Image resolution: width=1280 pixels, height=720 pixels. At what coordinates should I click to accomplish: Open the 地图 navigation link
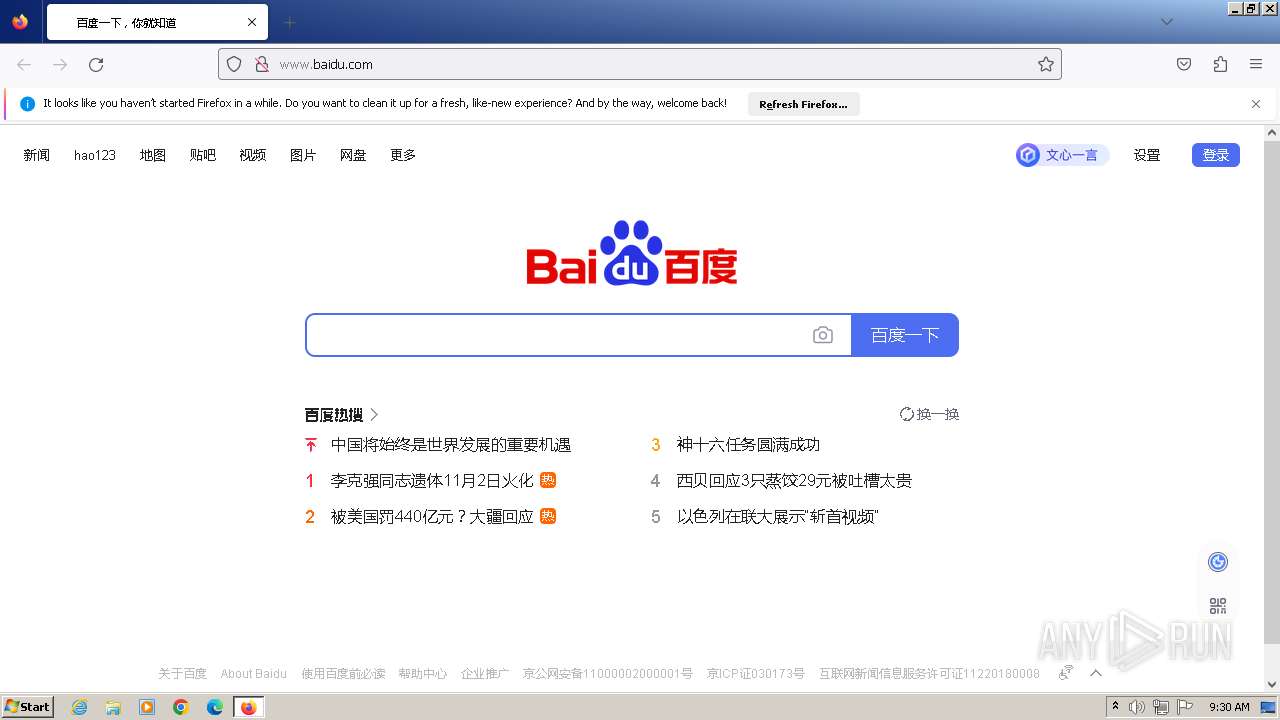click(153, 155)
